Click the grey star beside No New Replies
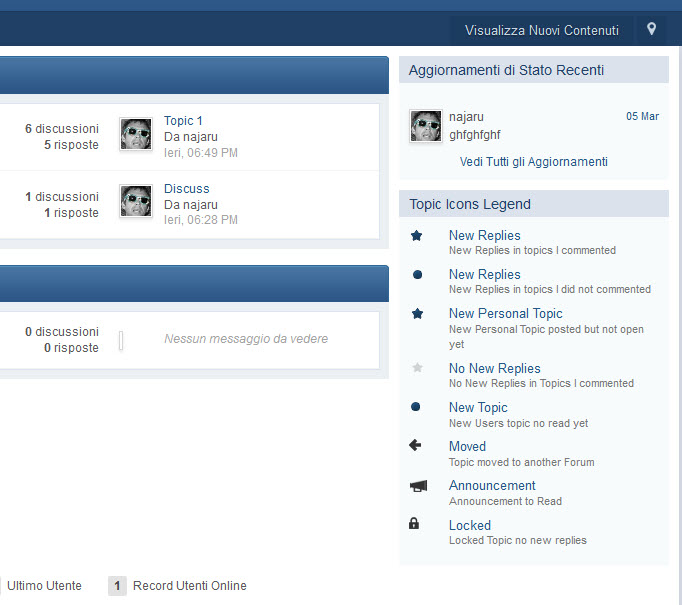Screen dimensions: 682x605 (x=417, y=369)
